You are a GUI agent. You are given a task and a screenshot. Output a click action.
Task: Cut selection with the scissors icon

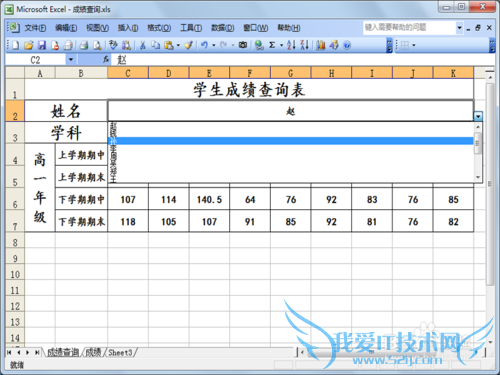143,45
